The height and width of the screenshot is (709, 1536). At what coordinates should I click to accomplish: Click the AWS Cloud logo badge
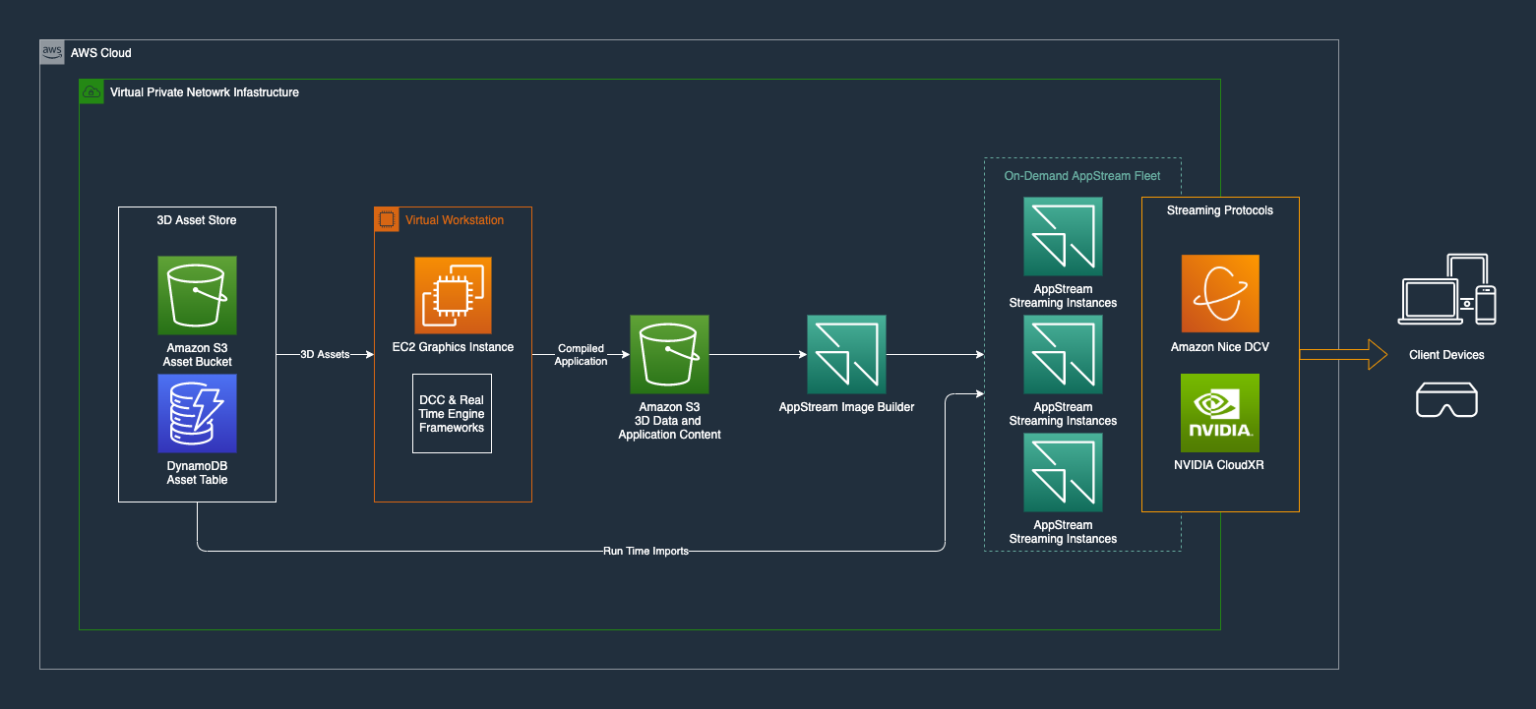[x=52, y=51]
